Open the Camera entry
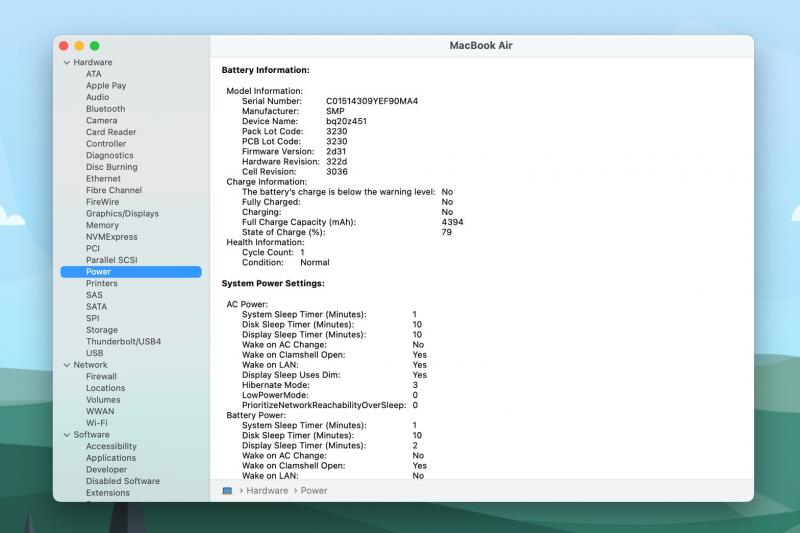Viewport: 800px width, 533px height. 101,120
